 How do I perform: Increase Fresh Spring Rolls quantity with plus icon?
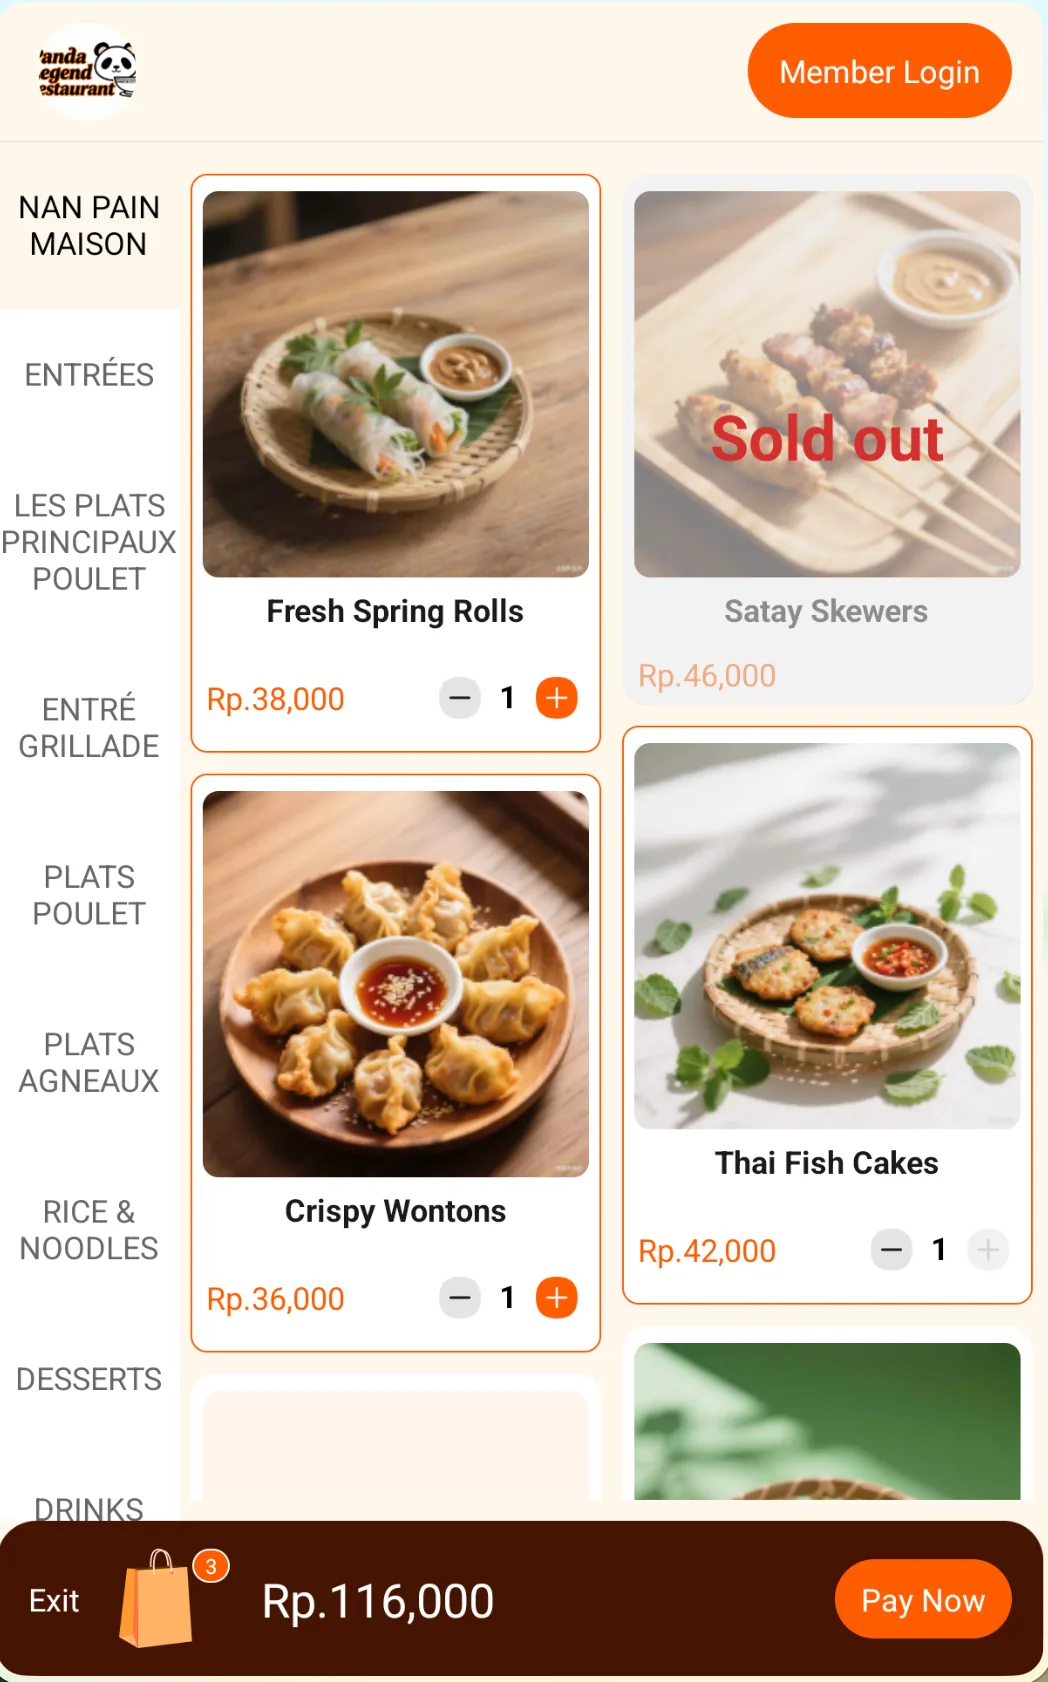coord(557,698)
